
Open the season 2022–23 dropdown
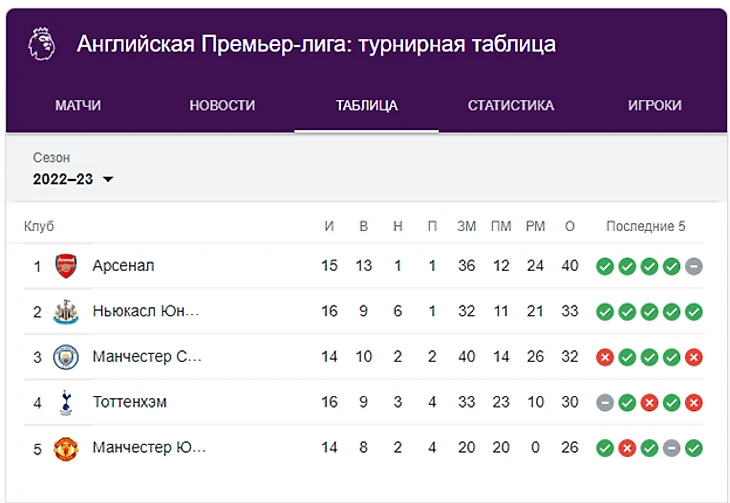[73, 179]
